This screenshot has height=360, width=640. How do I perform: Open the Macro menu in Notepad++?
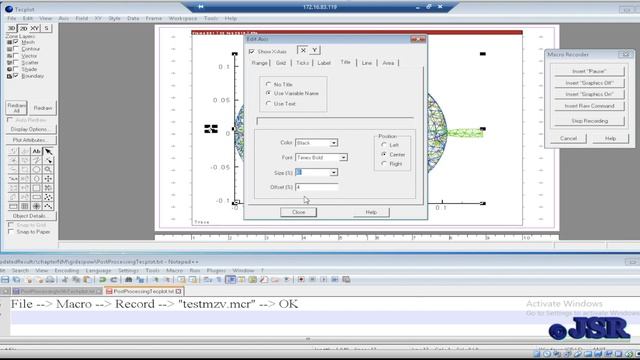coord(174,271)
